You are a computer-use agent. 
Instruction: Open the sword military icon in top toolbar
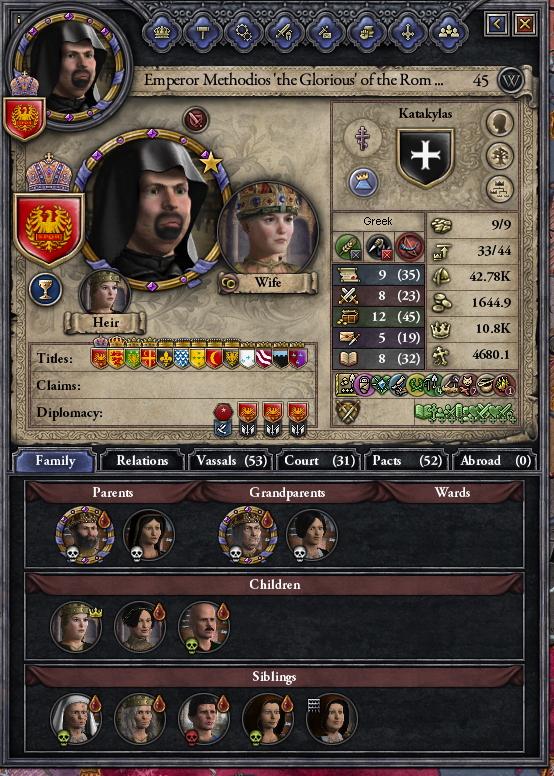[285, 33]
